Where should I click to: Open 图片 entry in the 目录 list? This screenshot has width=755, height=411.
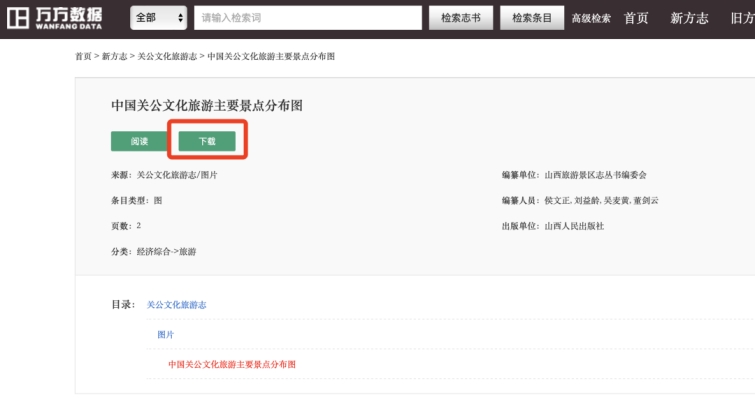(x=165, y=334)
